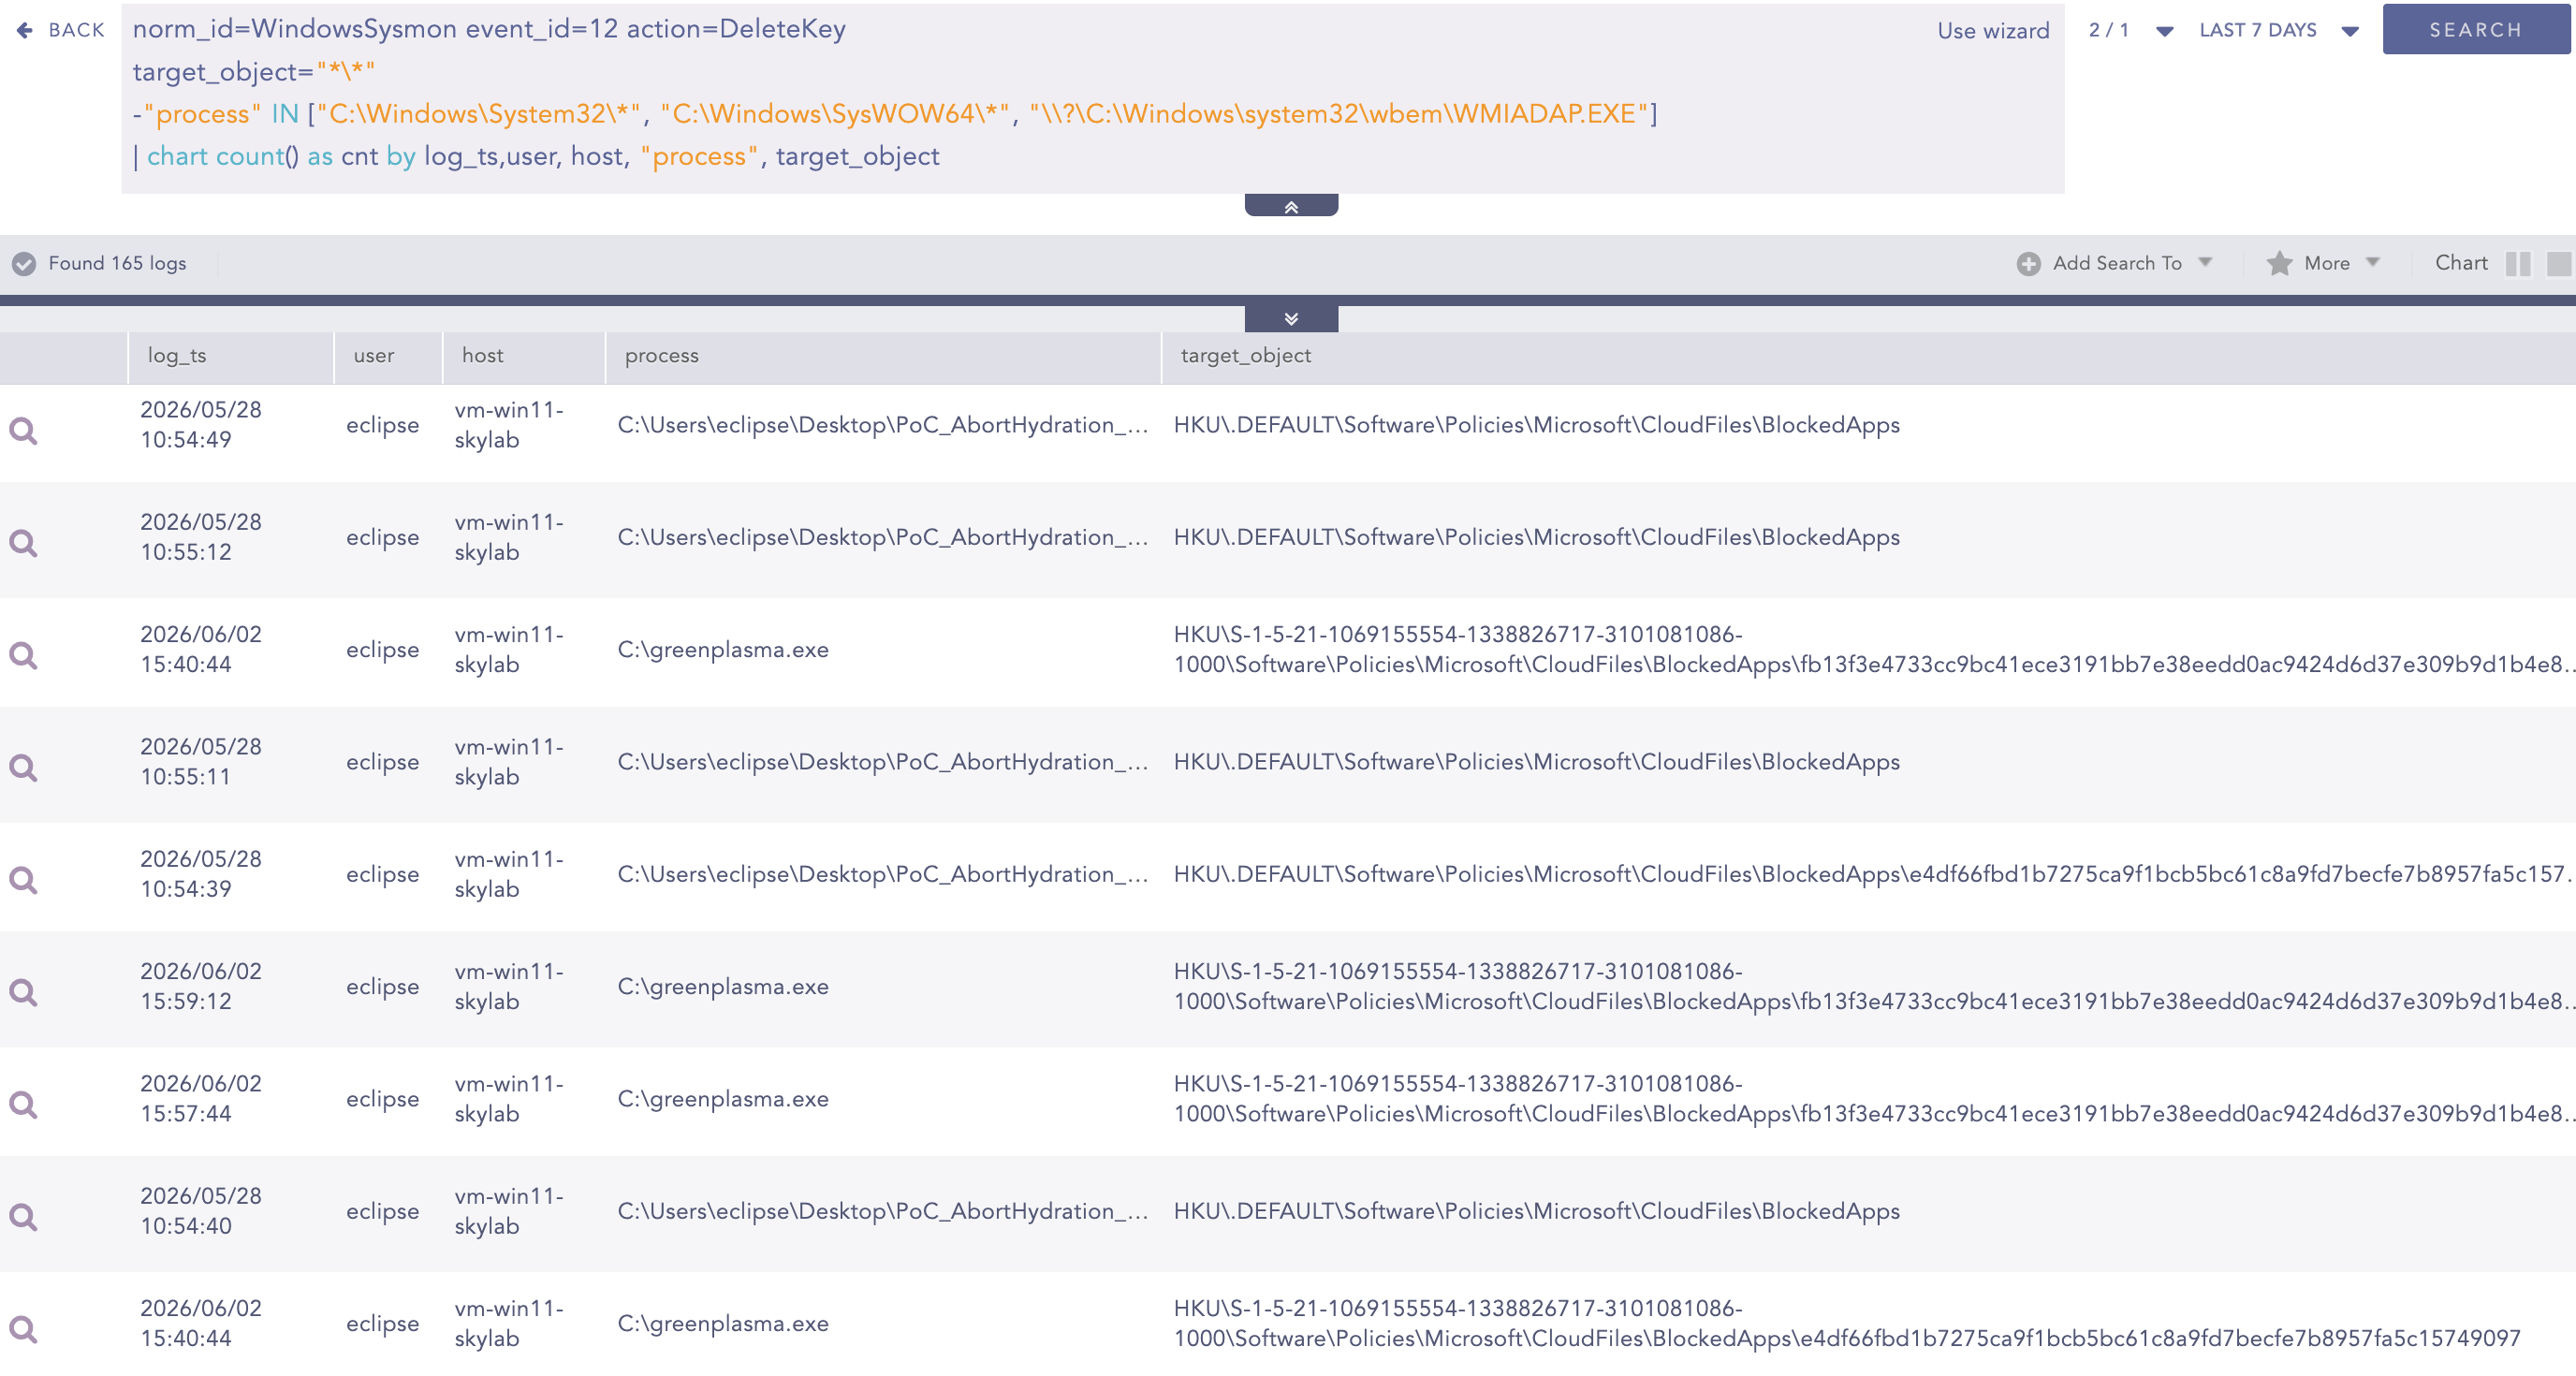Open log details for first 15:40:44 row

click(23, 655)
